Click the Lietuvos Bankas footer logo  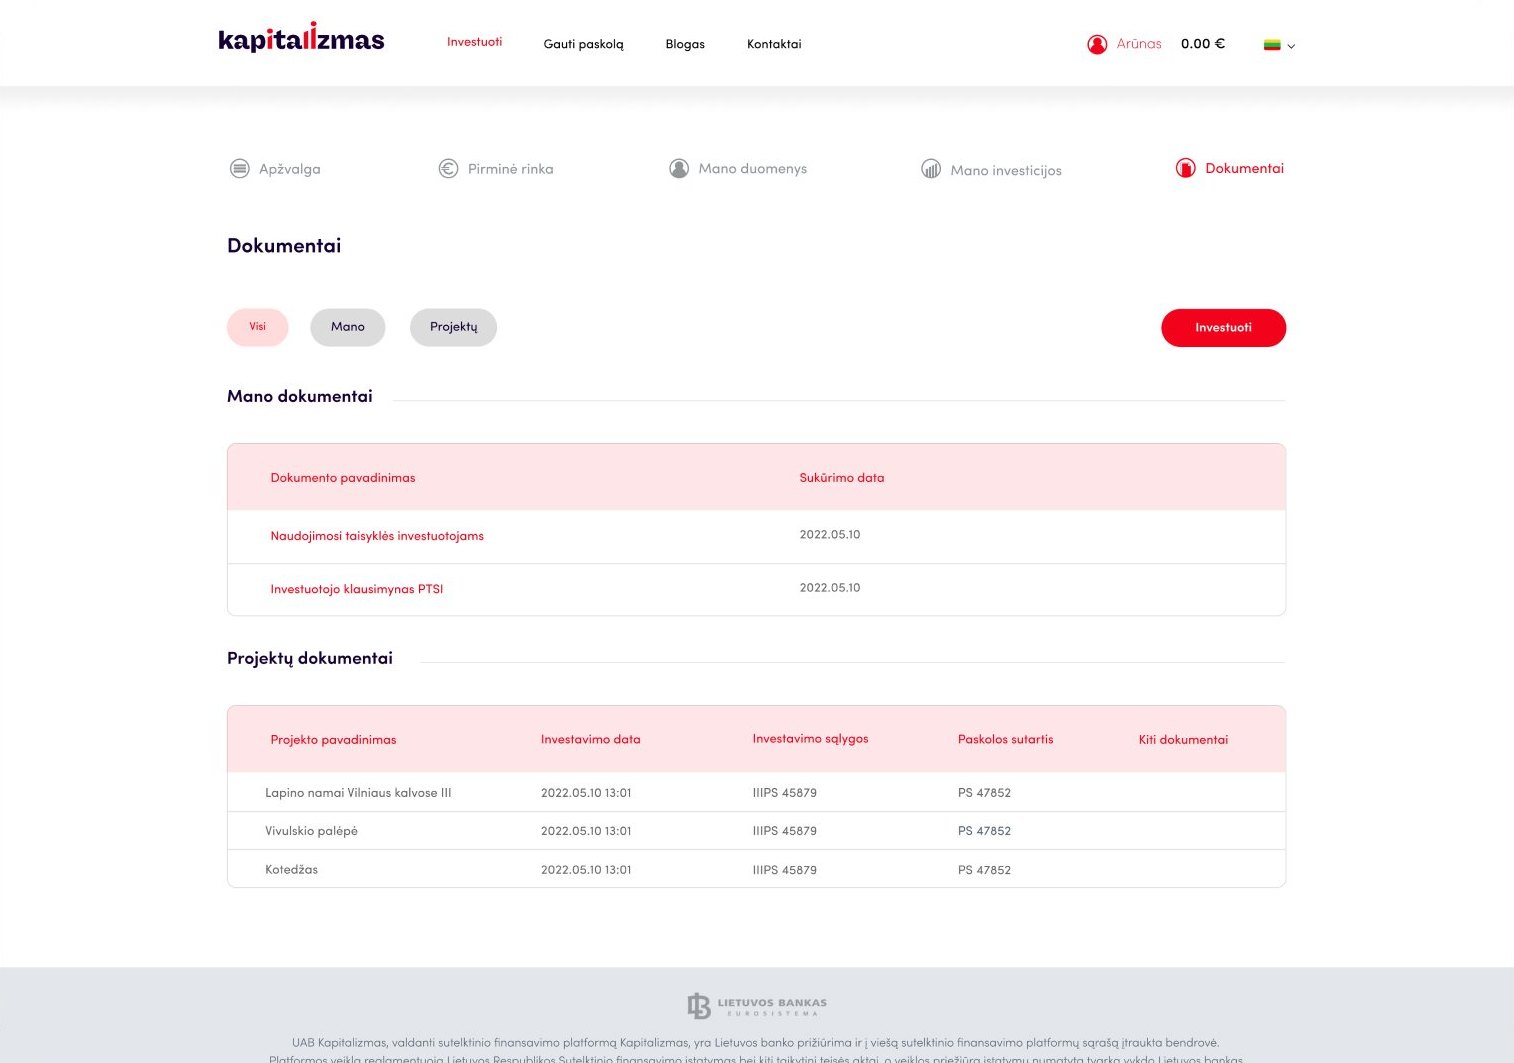click(x=757, y=1005)
